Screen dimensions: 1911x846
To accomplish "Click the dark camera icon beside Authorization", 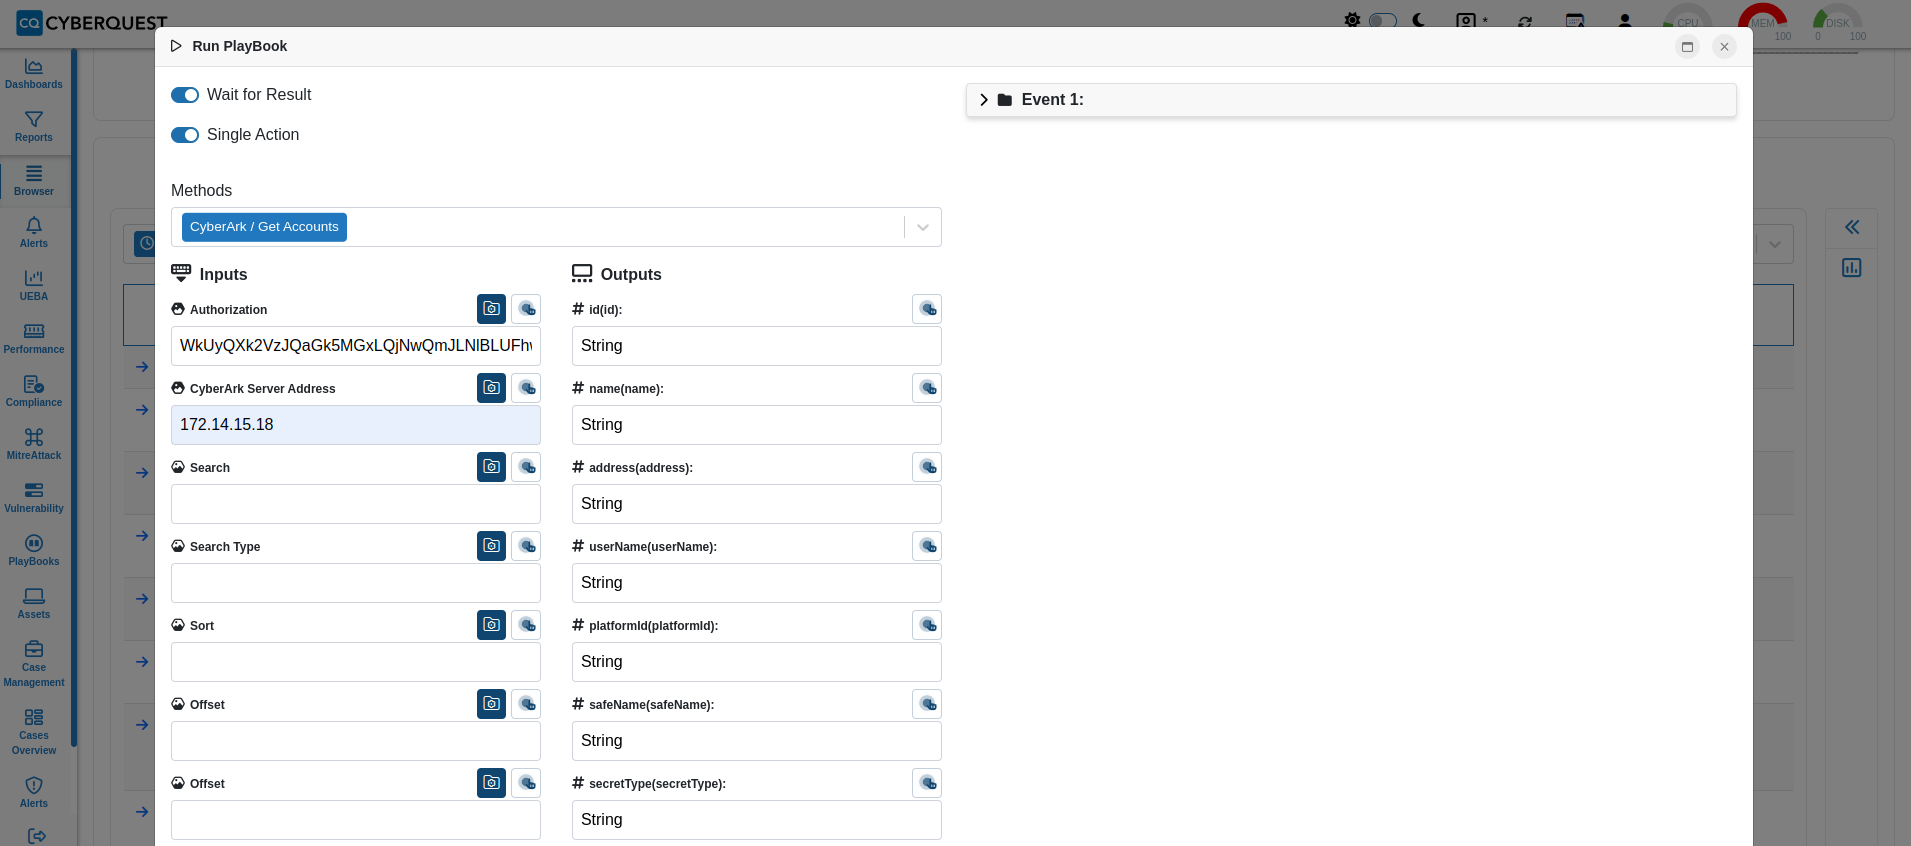I will point(491,309).
